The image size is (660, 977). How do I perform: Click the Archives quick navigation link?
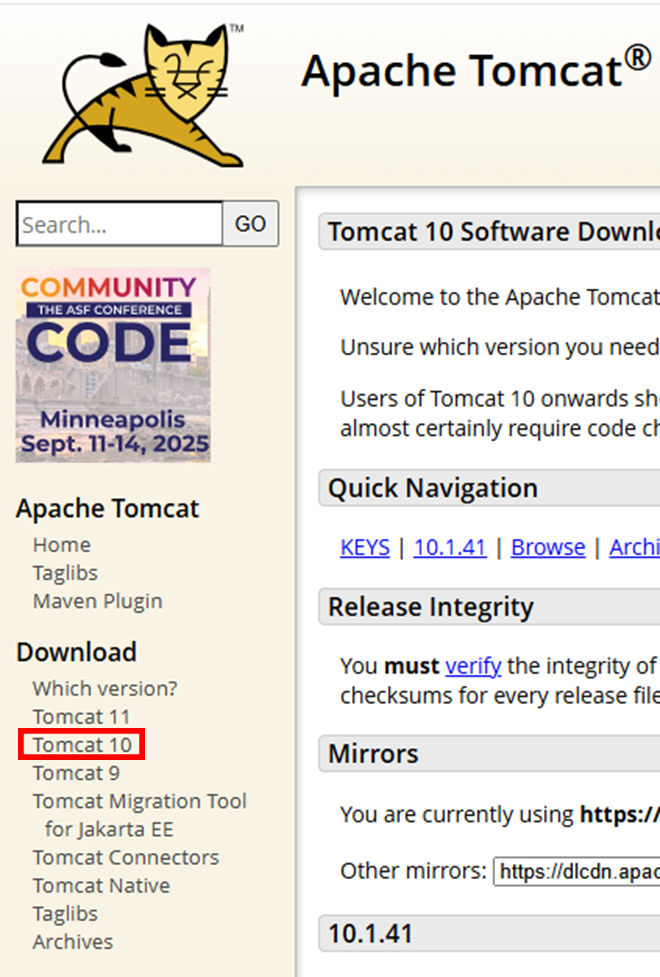(634, 548)
